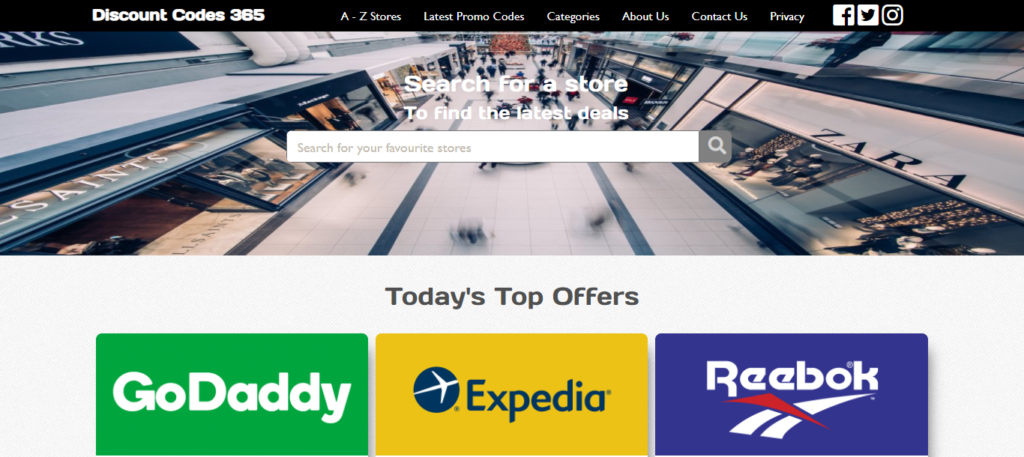1024x457 pixels.
Task: Click the Expedia airplane globe logo
Action: 437,390
